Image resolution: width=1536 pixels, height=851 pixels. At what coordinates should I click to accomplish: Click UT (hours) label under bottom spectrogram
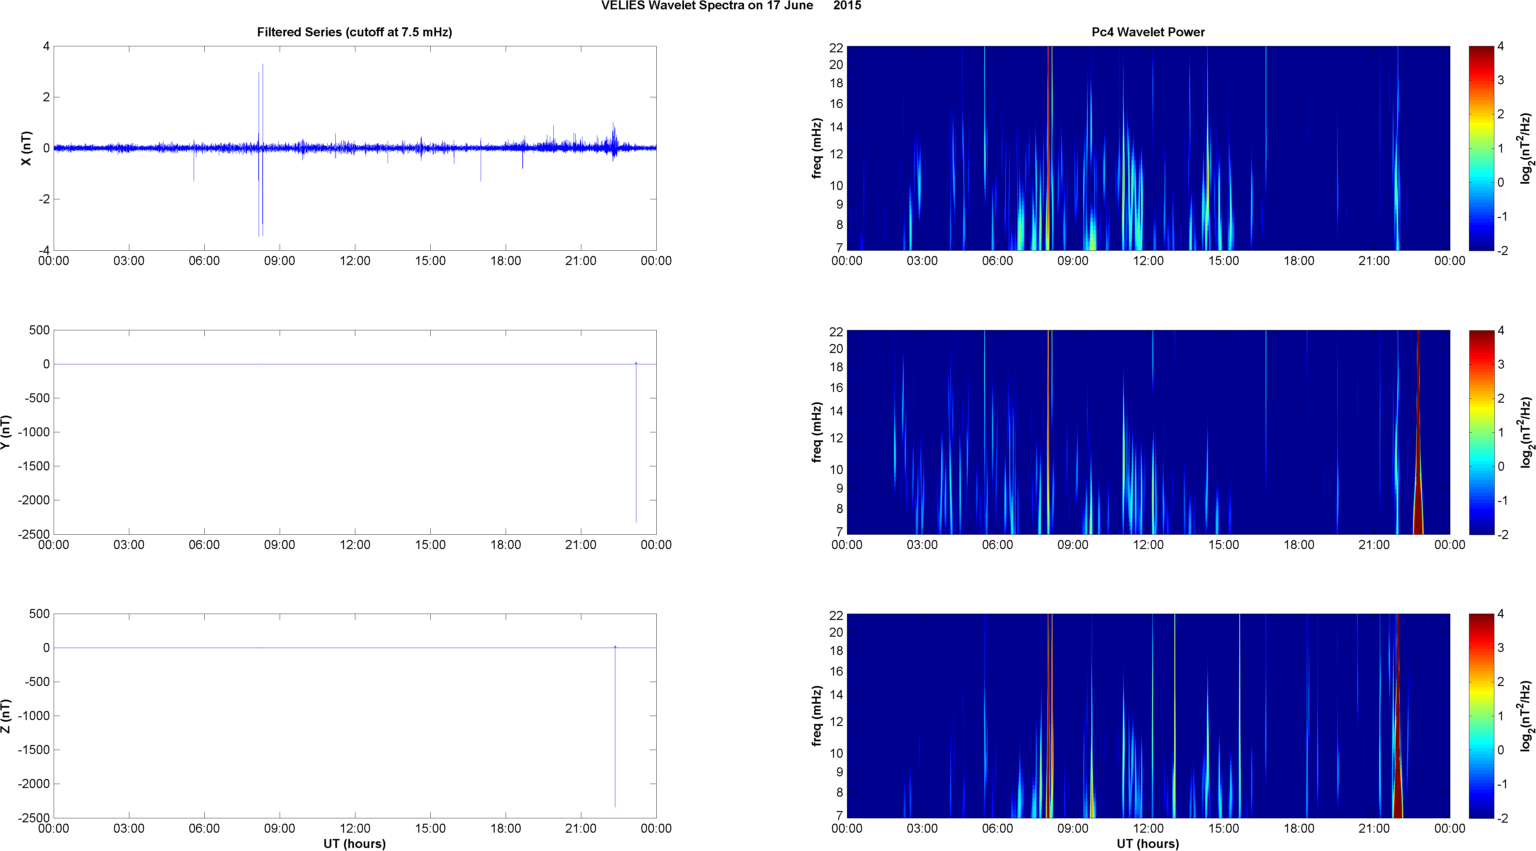(x=1147, y=843)
